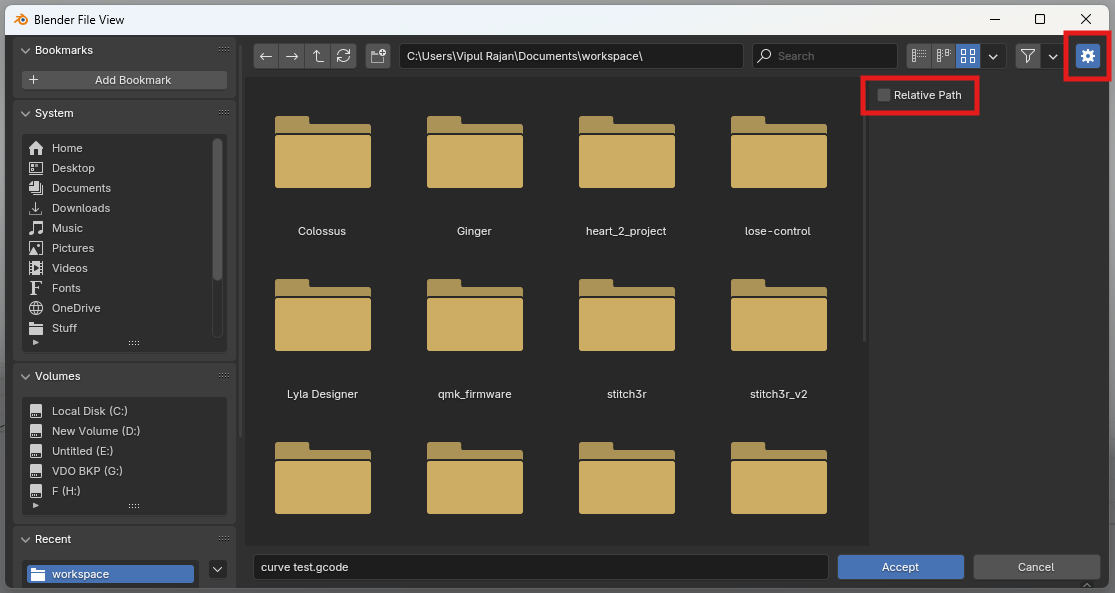The width and height of the screenshot is (1115, 593).
Task: Collapse the Bookmarks panel
Action: coord(25,50)
